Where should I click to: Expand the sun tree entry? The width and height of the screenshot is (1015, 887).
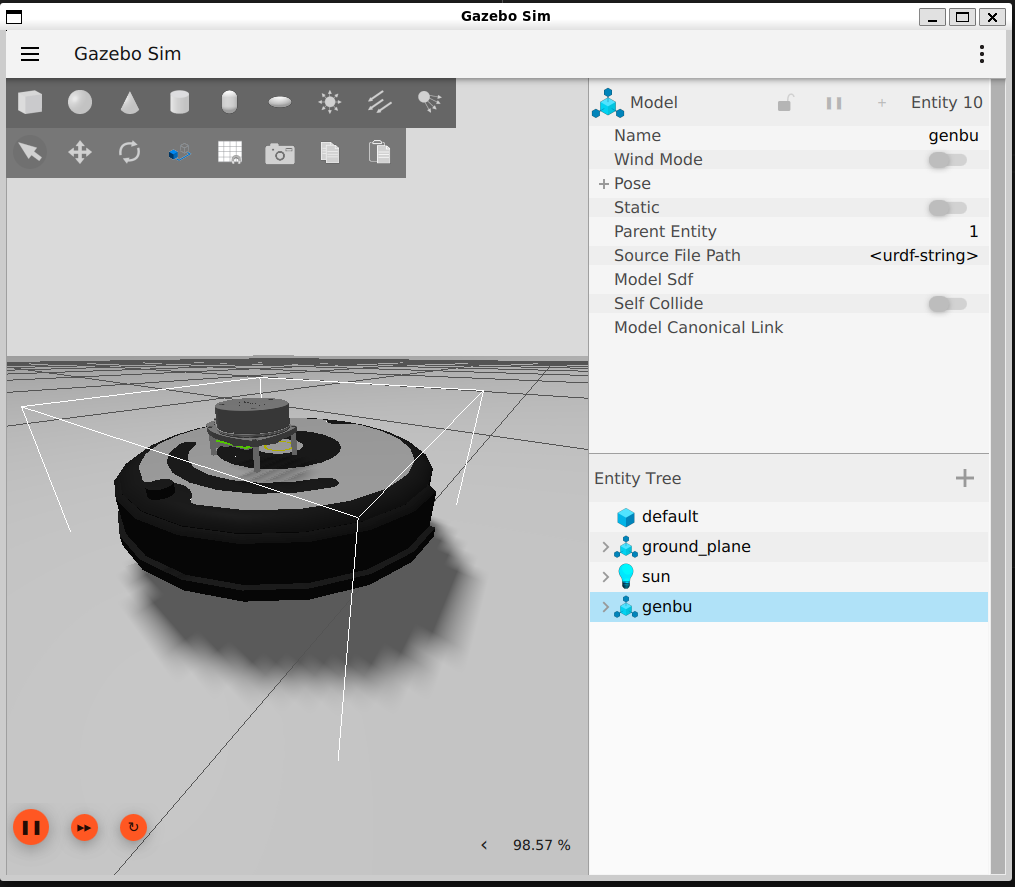click(x=605, y=577)
